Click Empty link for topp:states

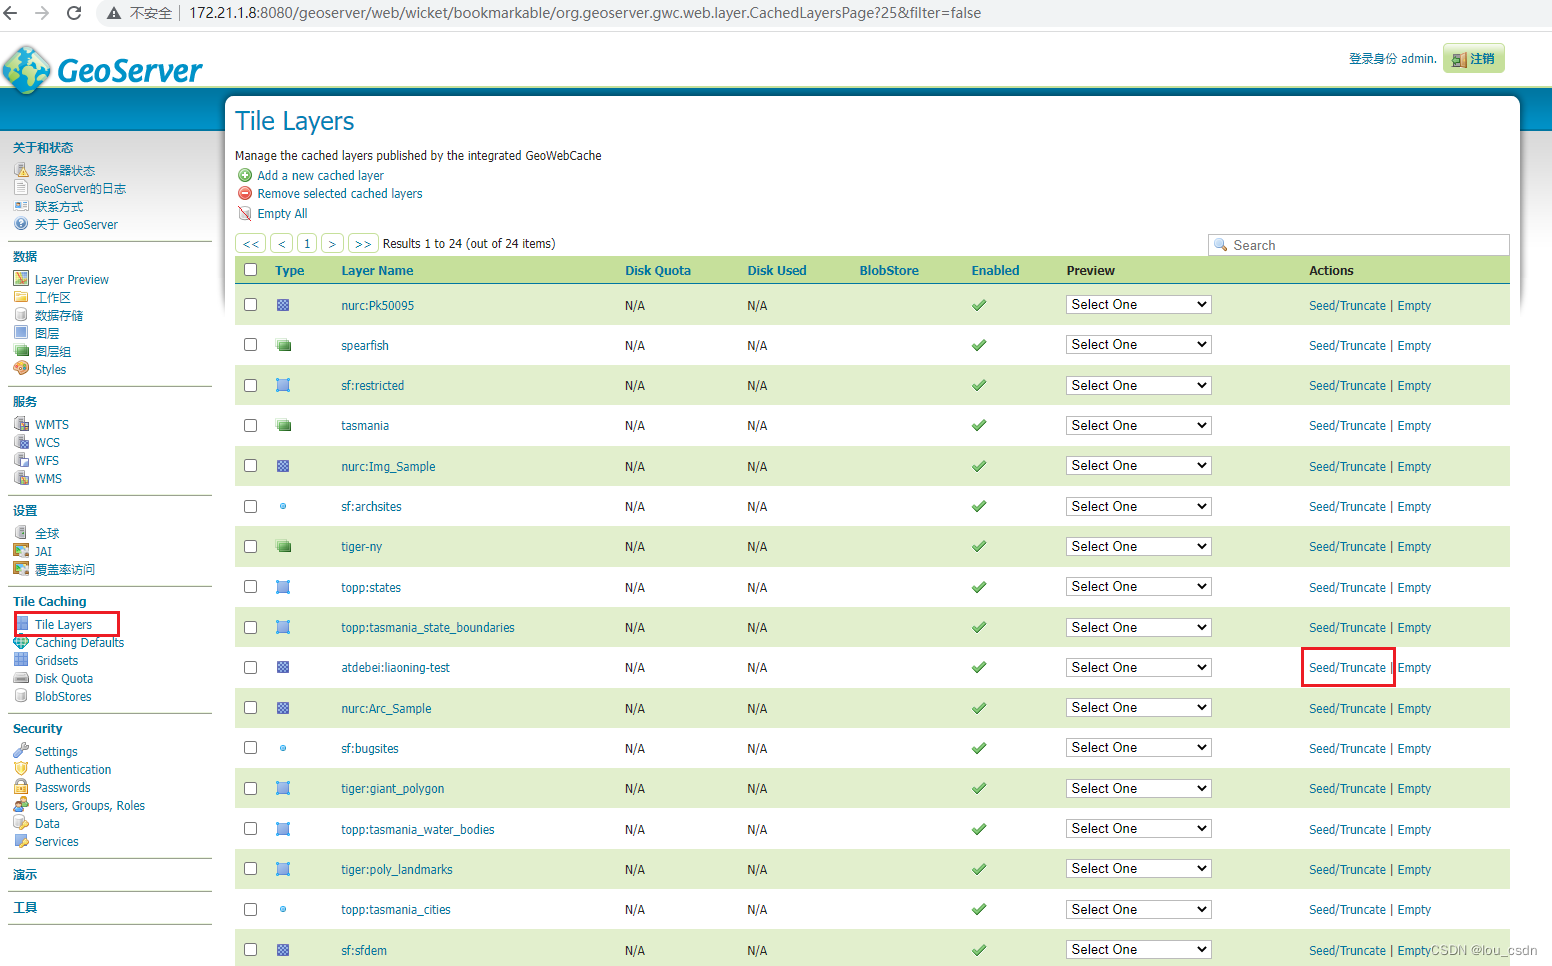1414,587
